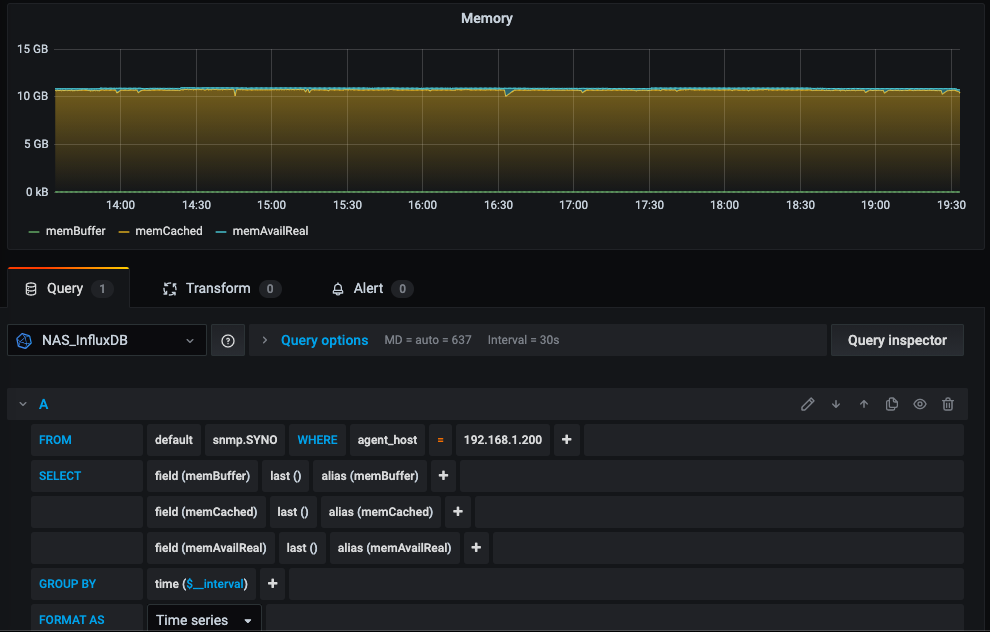Click last () aggregation in memAvailReal row

coord(302,548)
